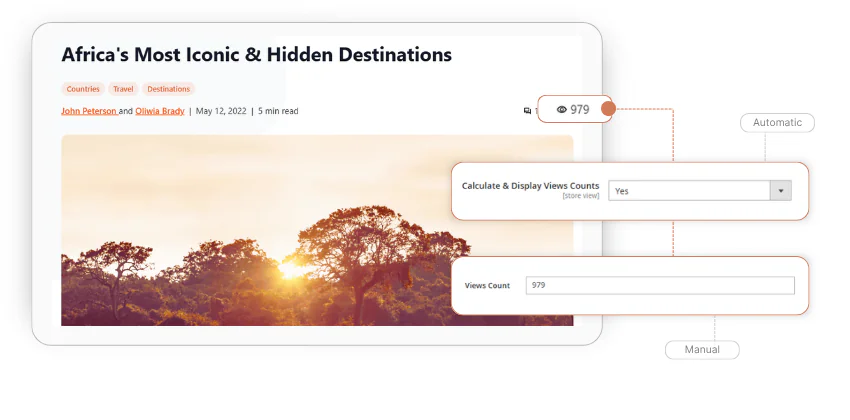Select the 'Yes' value combo box
This screenshot has height=420, width=850.
[689, 191]
